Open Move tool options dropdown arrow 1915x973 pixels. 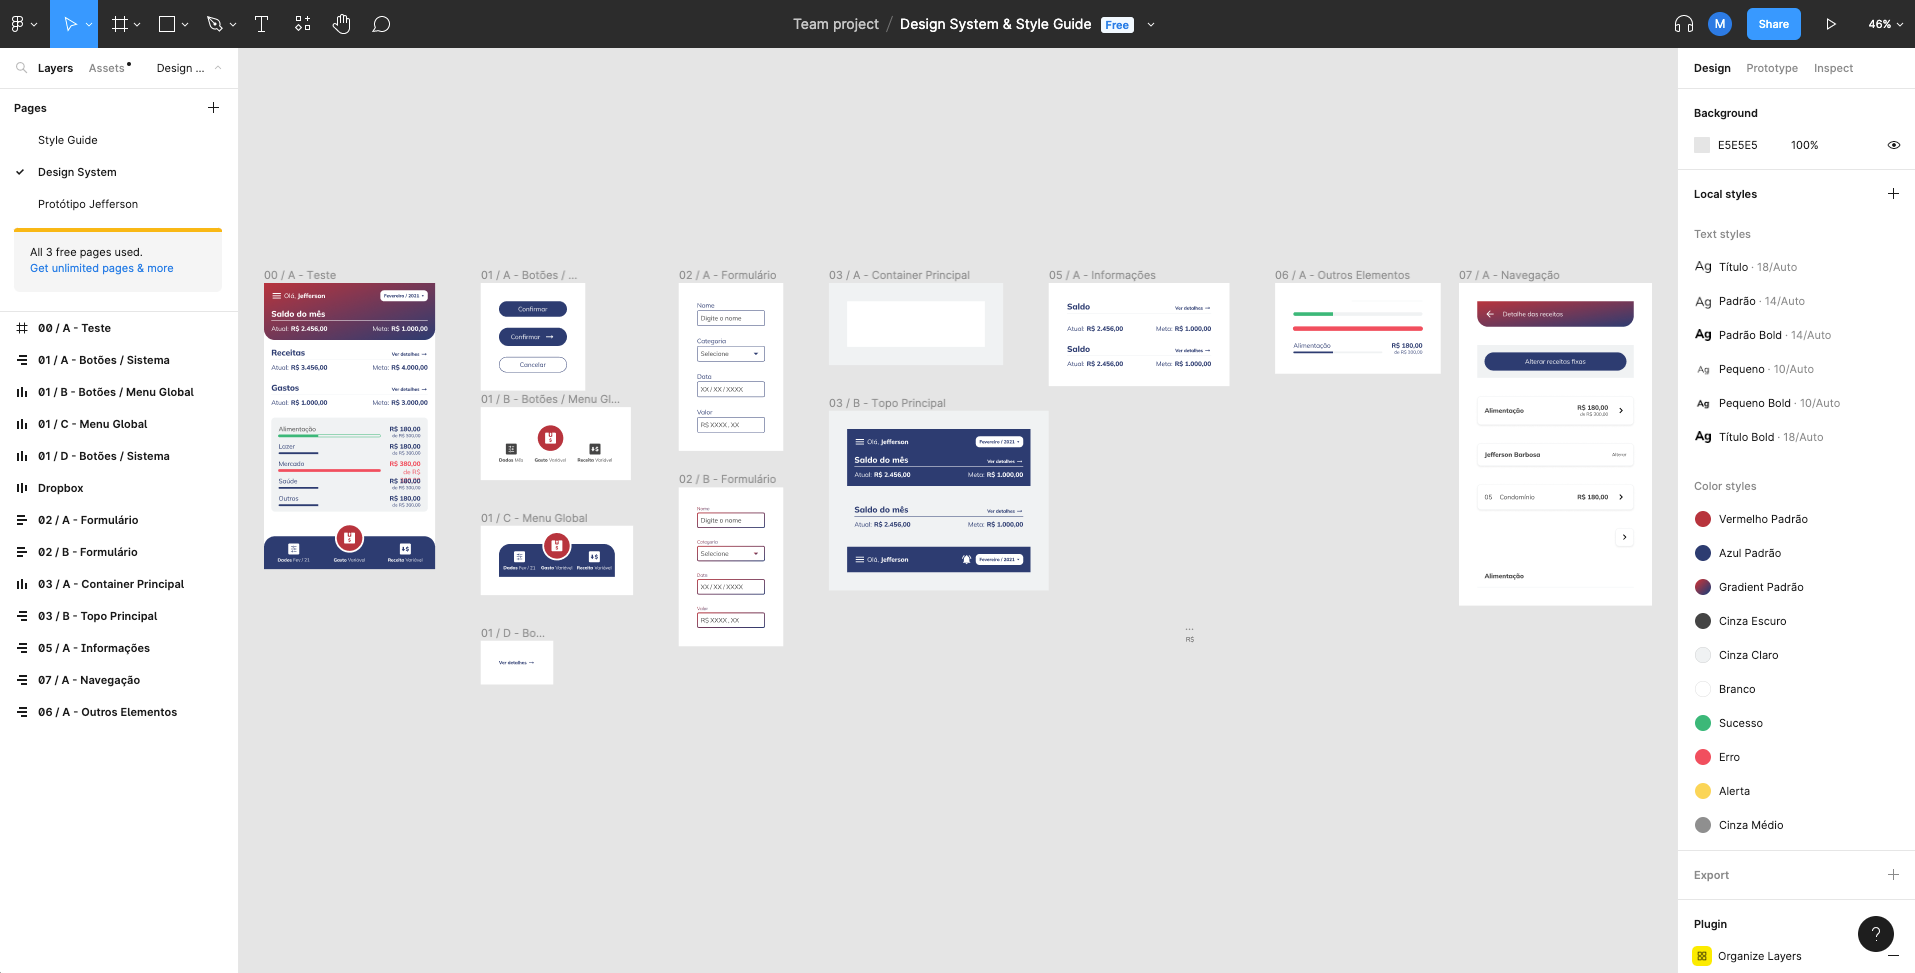(x=89, y=24)
